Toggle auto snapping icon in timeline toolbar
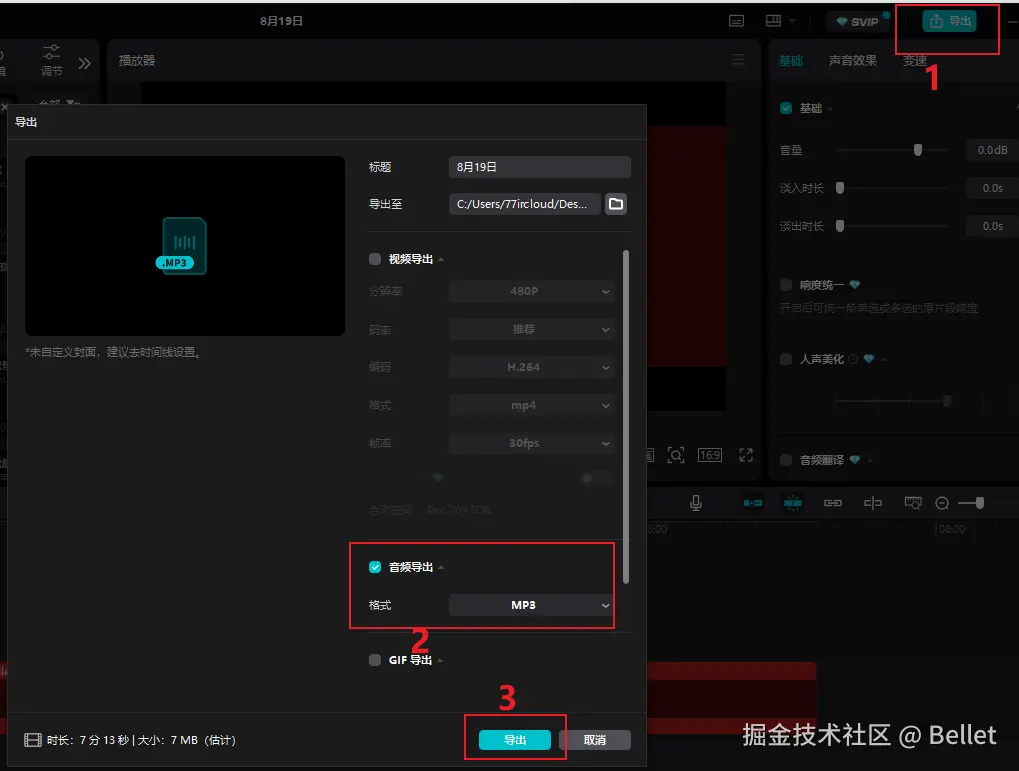1019x771 pixels. click(x=793, y=503)
